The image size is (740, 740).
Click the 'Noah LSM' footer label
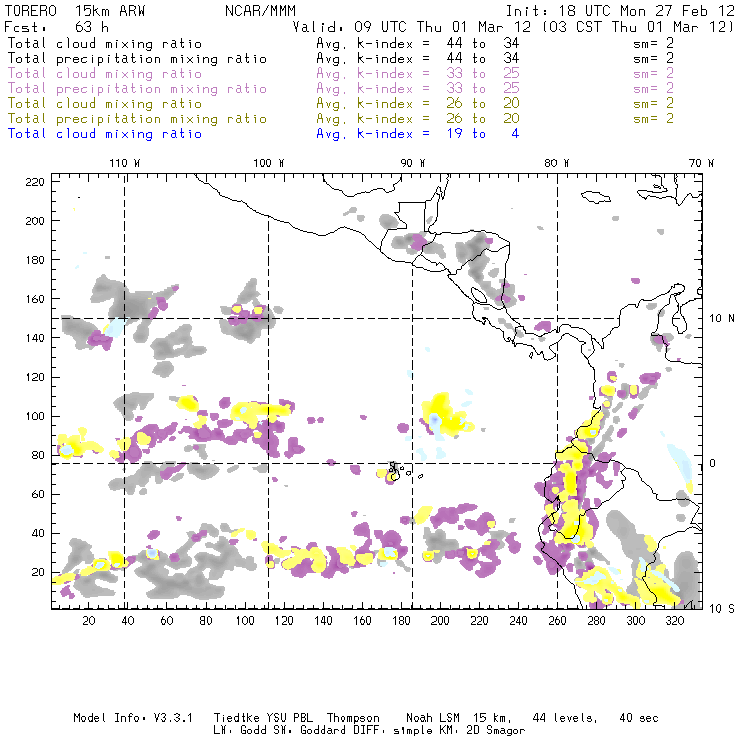[x=433, y=718]
